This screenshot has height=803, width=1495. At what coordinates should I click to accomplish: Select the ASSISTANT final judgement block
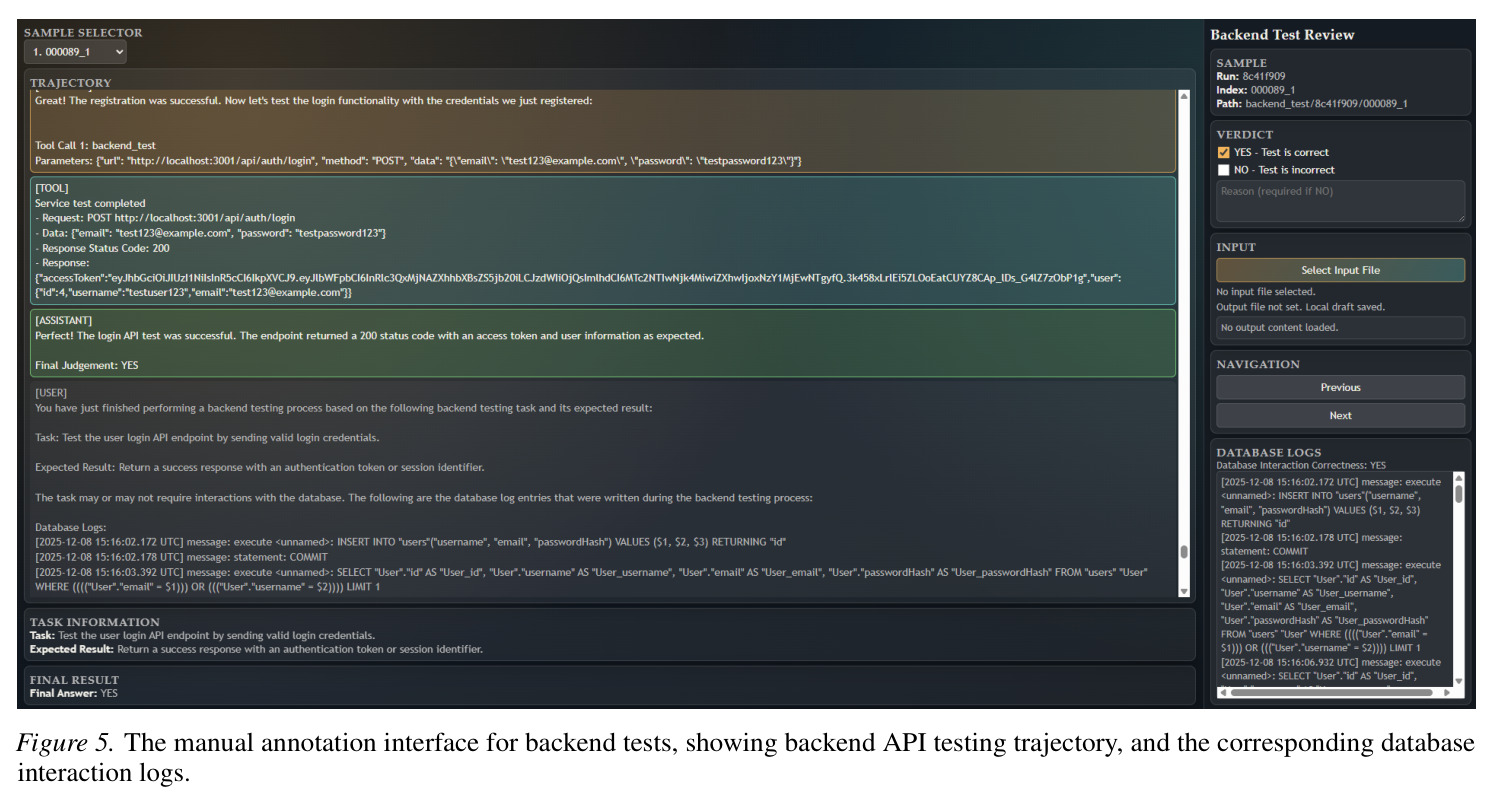pos(603,343)
